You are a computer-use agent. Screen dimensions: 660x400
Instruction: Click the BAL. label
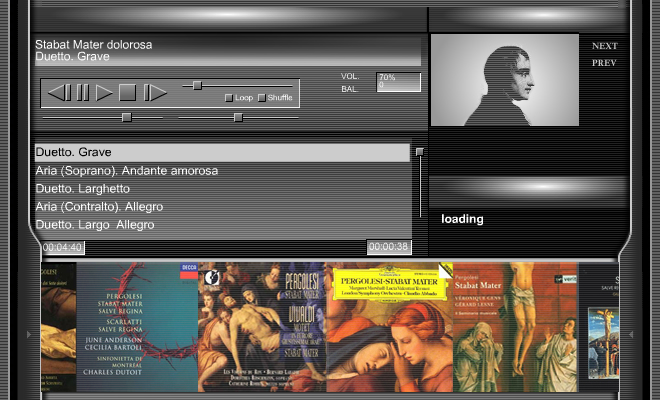[349, 89]
